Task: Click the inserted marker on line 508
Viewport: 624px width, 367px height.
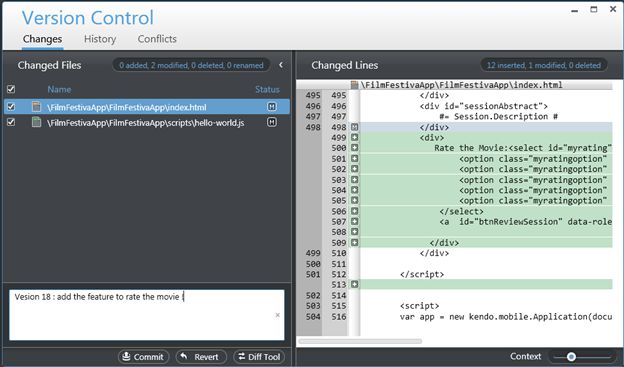Action: click(x=355, y=232)
